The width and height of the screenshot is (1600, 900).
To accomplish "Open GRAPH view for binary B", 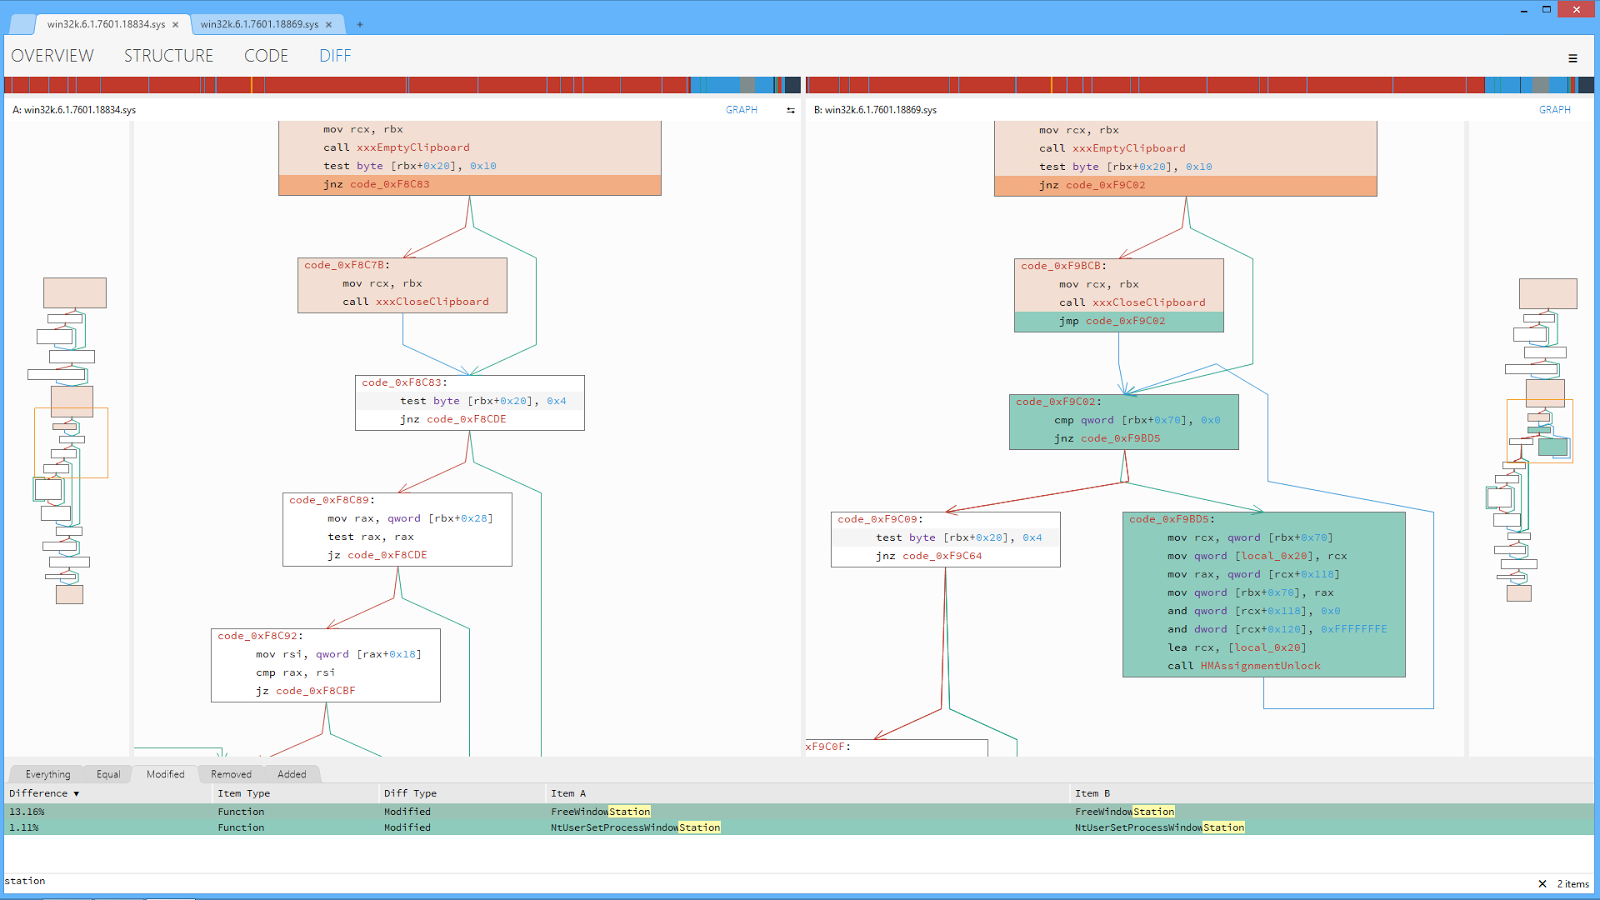I will tap(1557, 110).
